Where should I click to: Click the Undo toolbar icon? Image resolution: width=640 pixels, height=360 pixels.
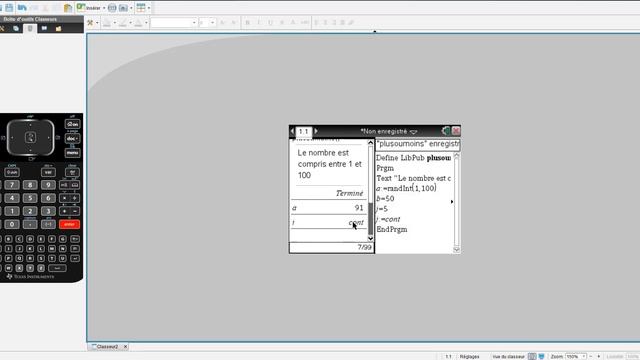point(22,7)
